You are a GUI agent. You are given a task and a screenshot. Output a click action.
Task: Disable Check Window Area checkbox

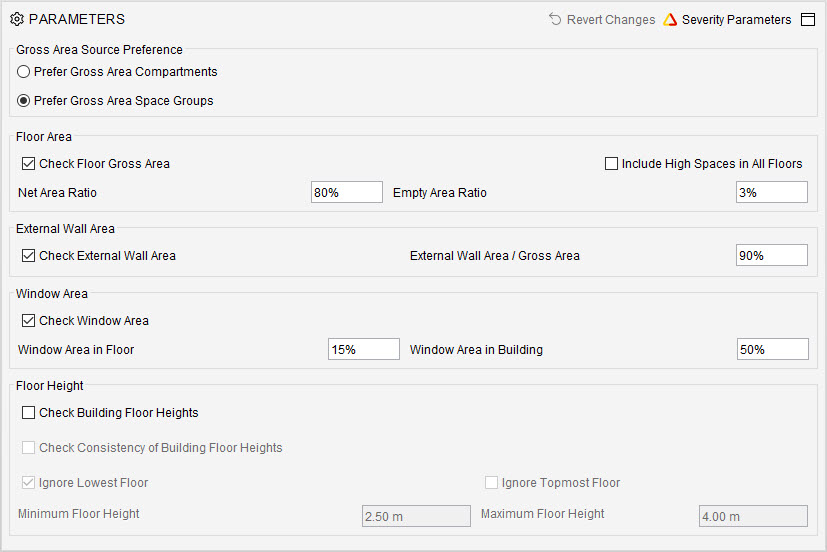click(x=28, y=321)
